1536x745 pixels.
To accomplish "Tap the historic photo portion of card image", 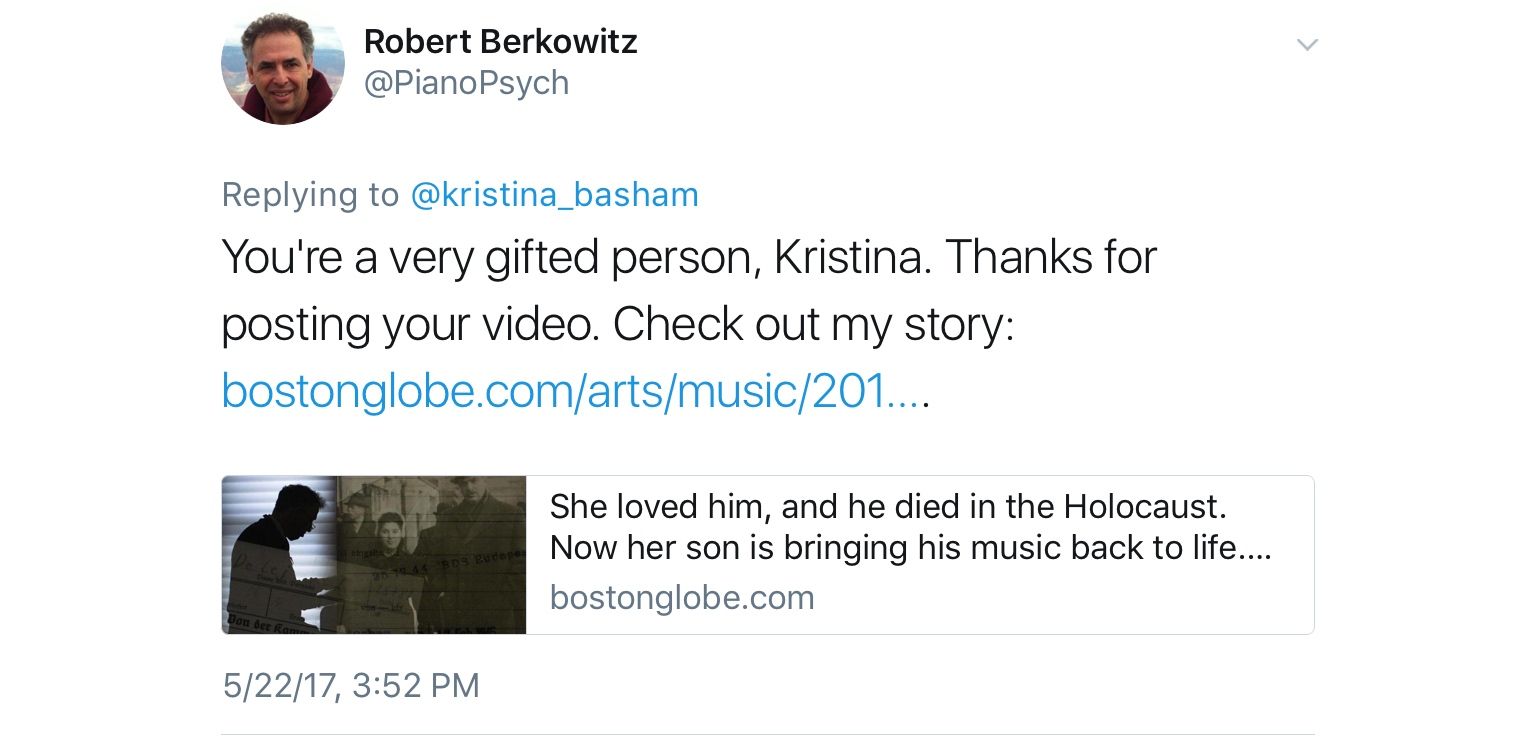I will [x=431, y=555].
